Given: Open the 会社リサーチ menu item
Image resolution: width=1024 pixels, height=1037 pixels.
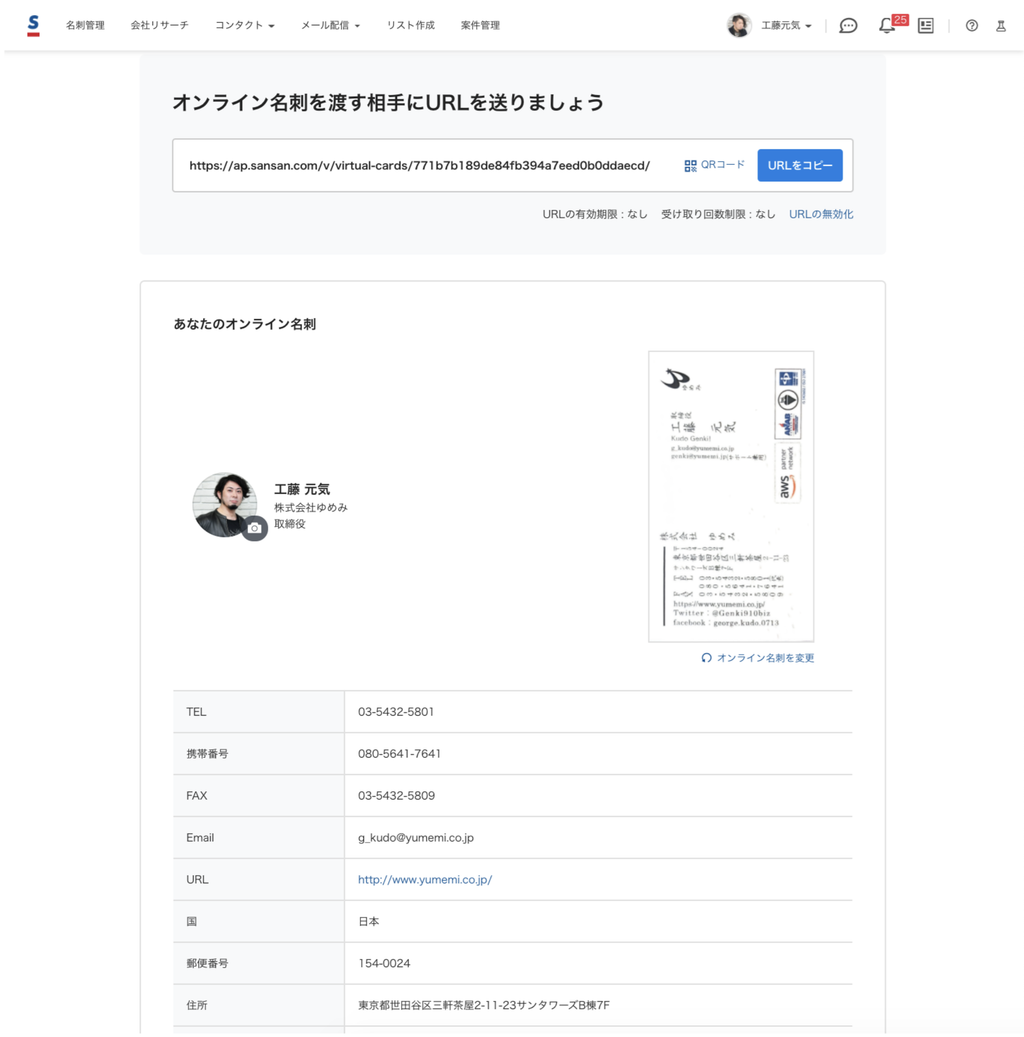Looking at the screenshot, I should pos(159,25).
